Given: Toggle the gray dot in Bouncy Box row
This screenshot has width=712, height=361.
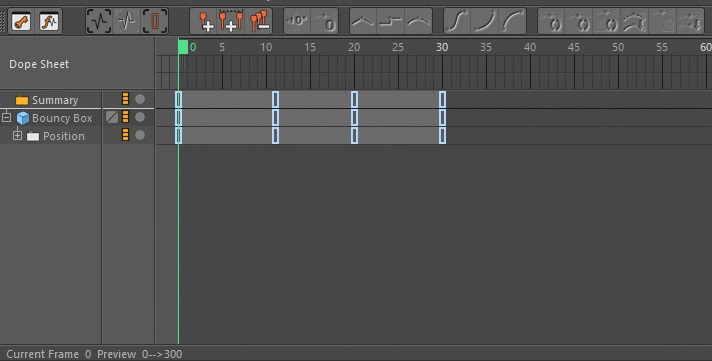Looking at the screenshot, I should click(x=140, y=117).
